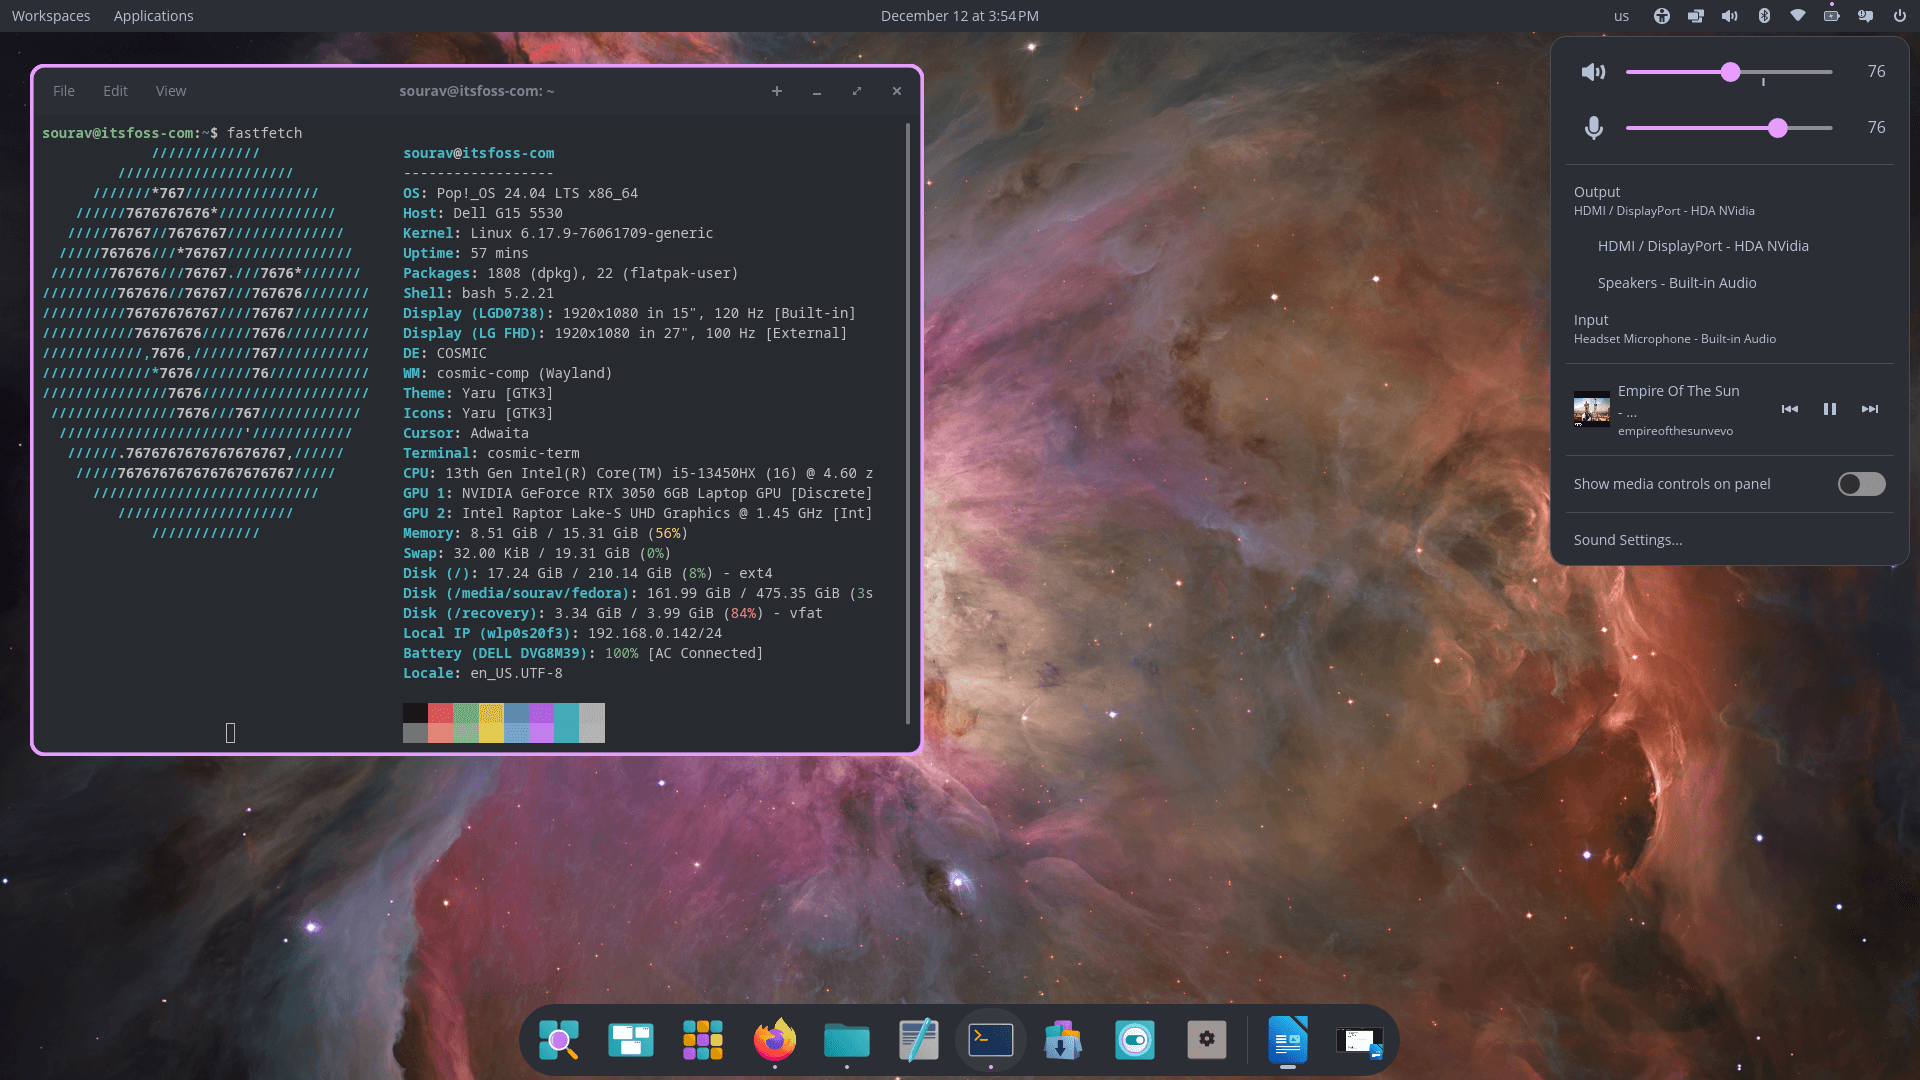Open the COSMIC Store package installer icon
This screenshot has height=1080, width=1920.
1063,1040
